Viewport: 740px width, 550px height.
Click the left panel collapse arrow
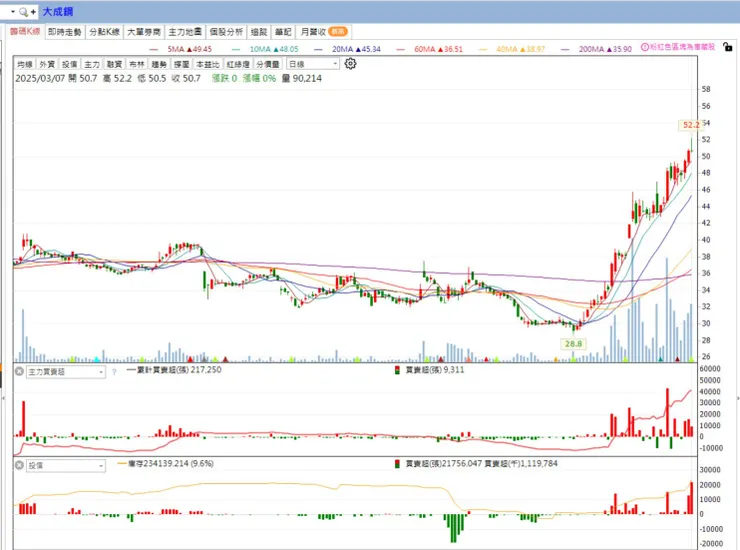4,399
